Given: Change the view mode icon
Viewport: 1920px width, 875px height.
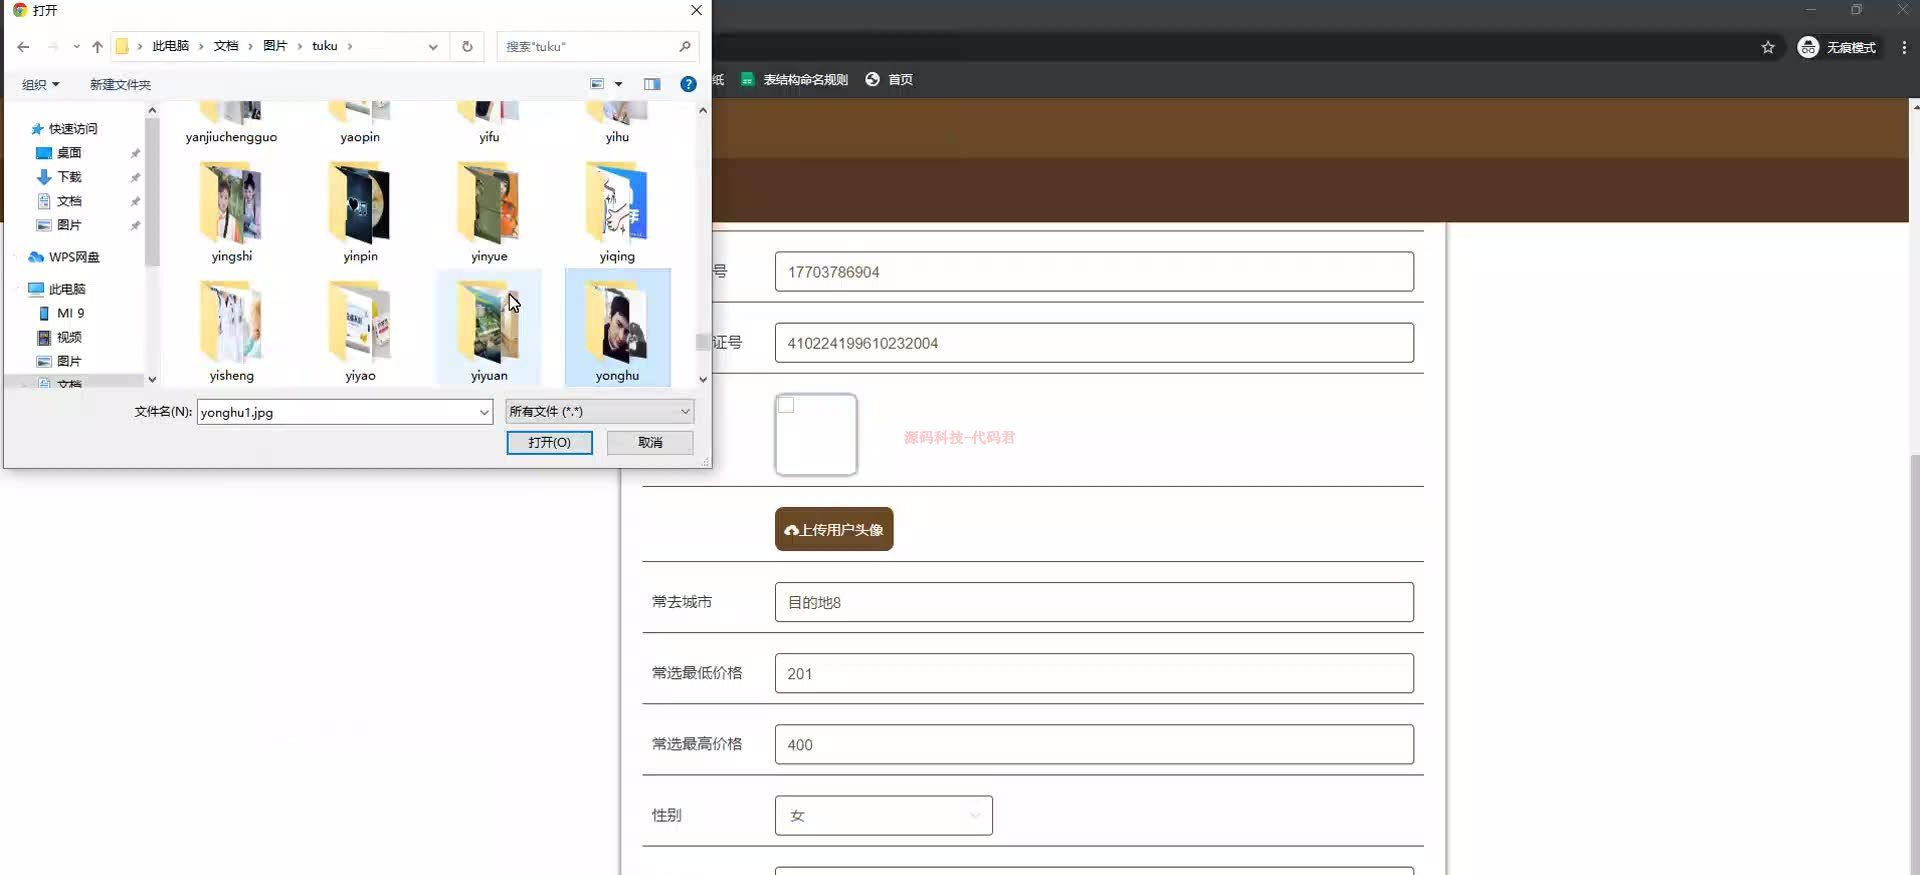Looking at the screenshot, I should [597, 84].
